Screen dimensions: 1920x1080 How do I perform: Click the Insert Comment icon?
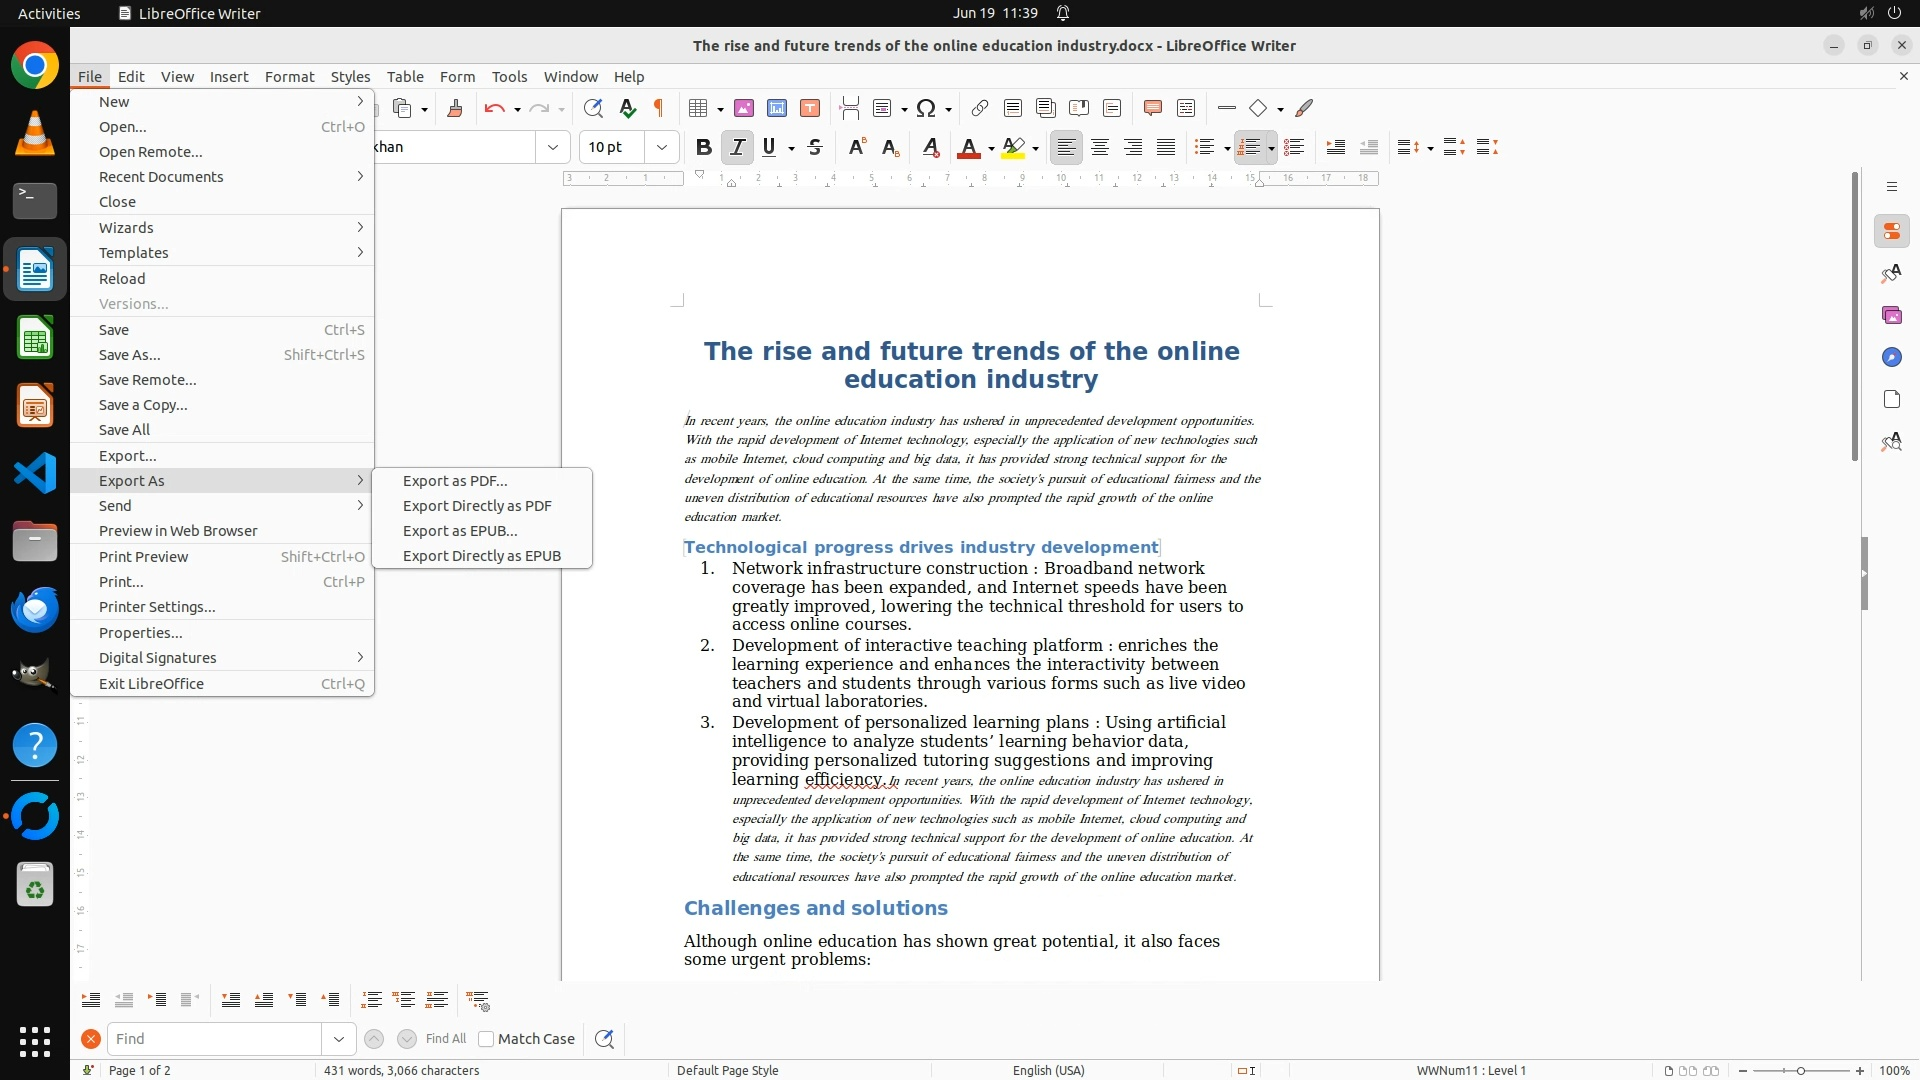click(1152, 108)
